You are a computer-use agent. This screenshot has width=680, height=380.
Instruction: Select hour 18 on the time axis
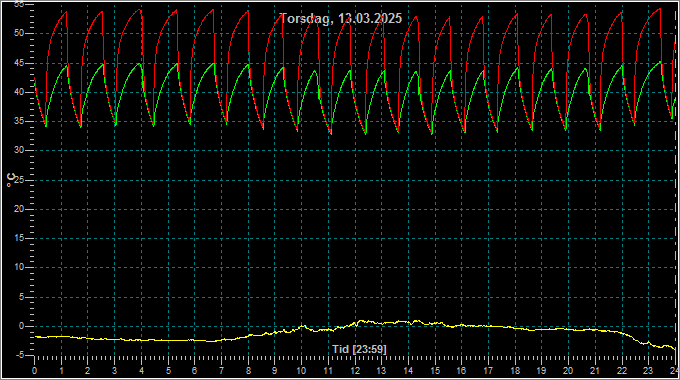[515, 371]
